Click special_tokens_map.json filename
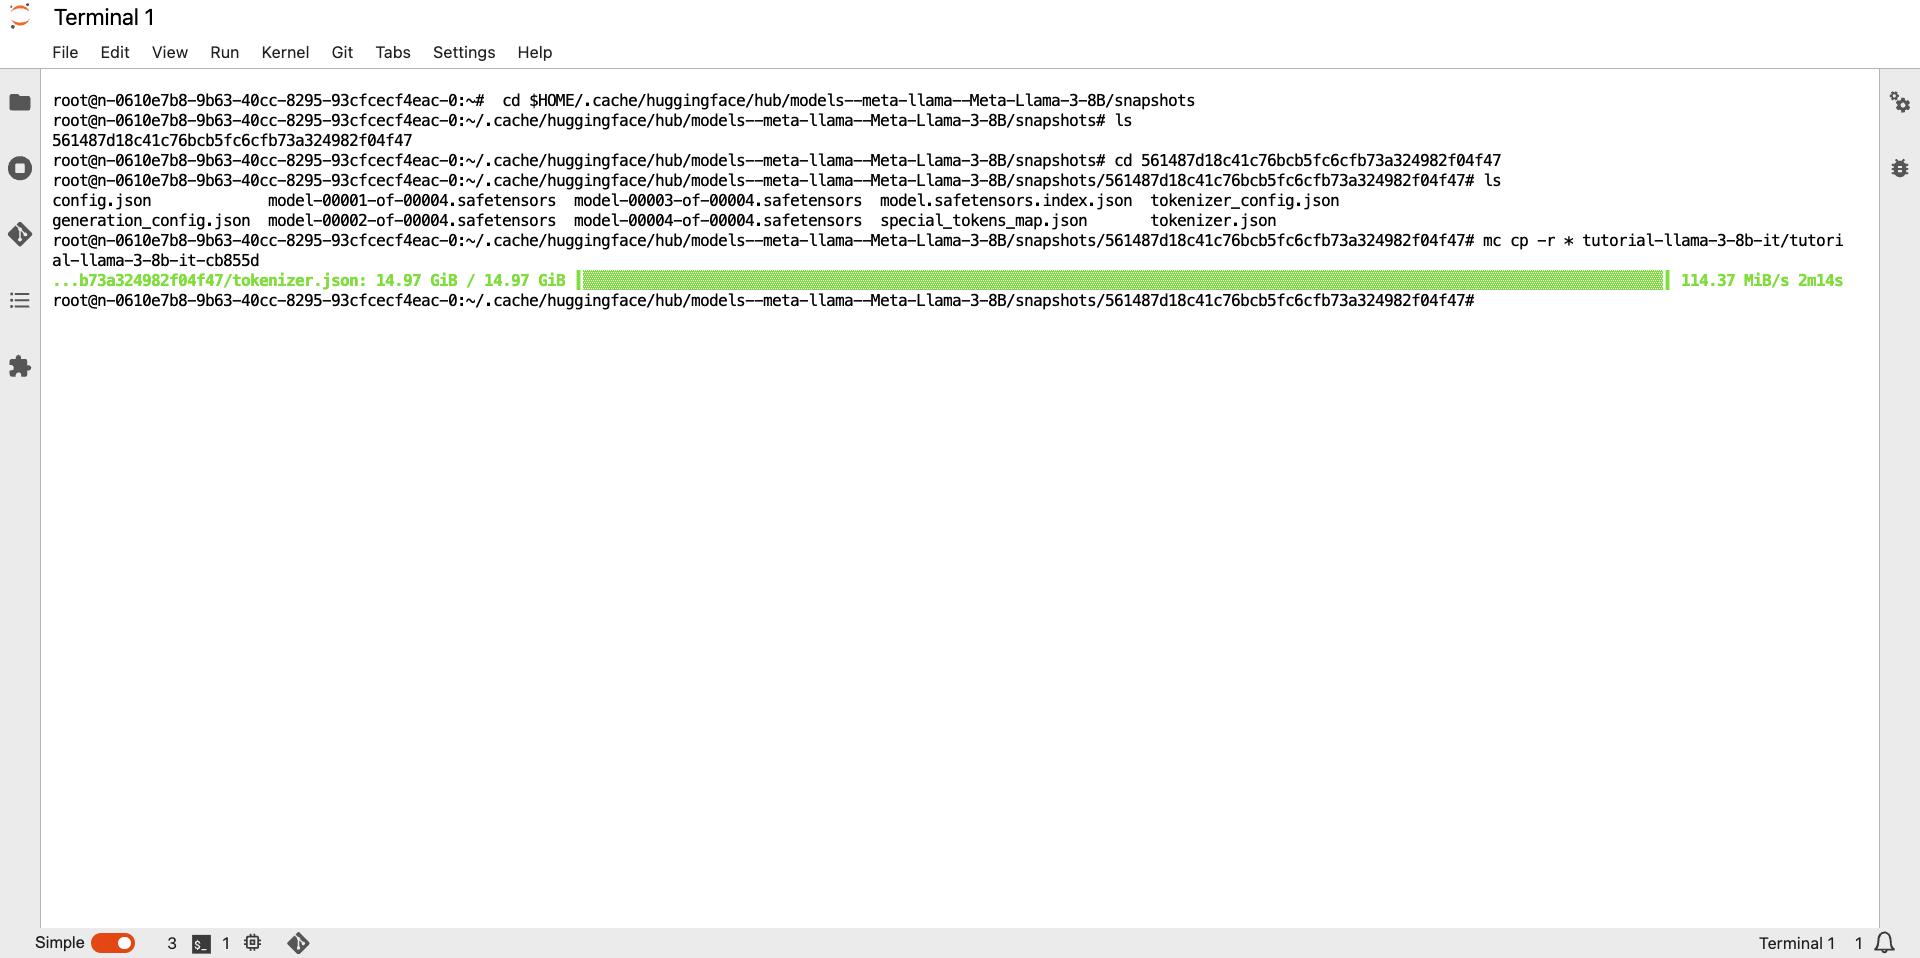 [x=984, y=220]
